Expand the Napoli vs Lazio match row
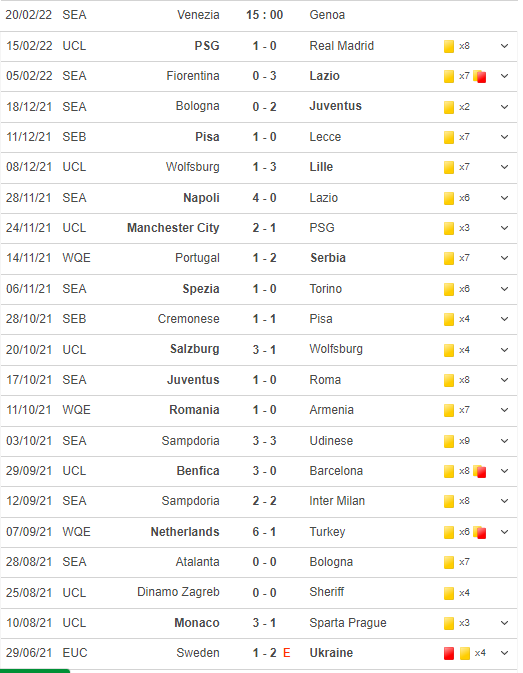The height and width of the screenshot is (673, 523). (505, 198)
